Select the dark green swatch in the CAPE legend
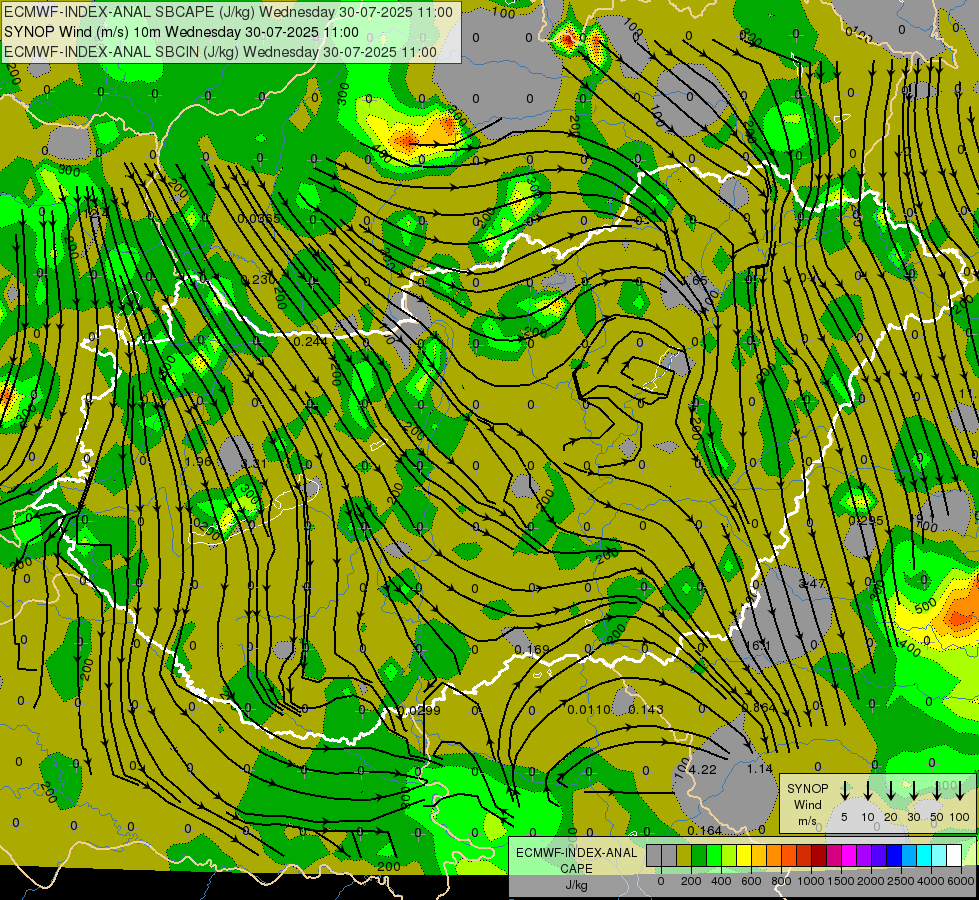Viewport: 979px width, 900px height. tap(699, 855)
